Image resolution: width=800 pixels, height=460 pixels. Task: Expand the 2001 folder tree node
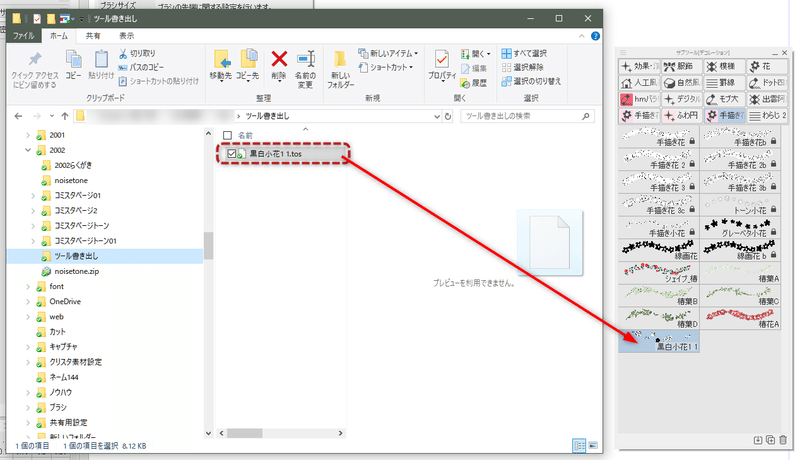[28, 135]
